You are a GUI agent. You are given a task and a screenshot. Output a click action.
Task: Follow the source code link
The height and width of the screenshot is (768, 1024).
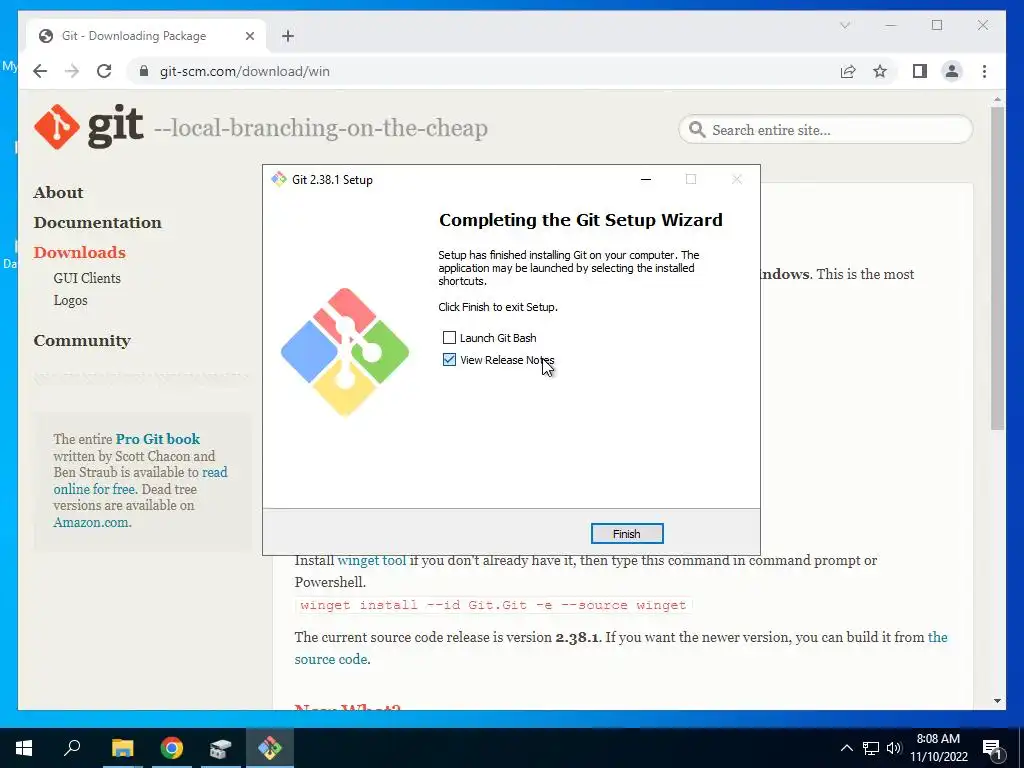click(x=331, y=659)
